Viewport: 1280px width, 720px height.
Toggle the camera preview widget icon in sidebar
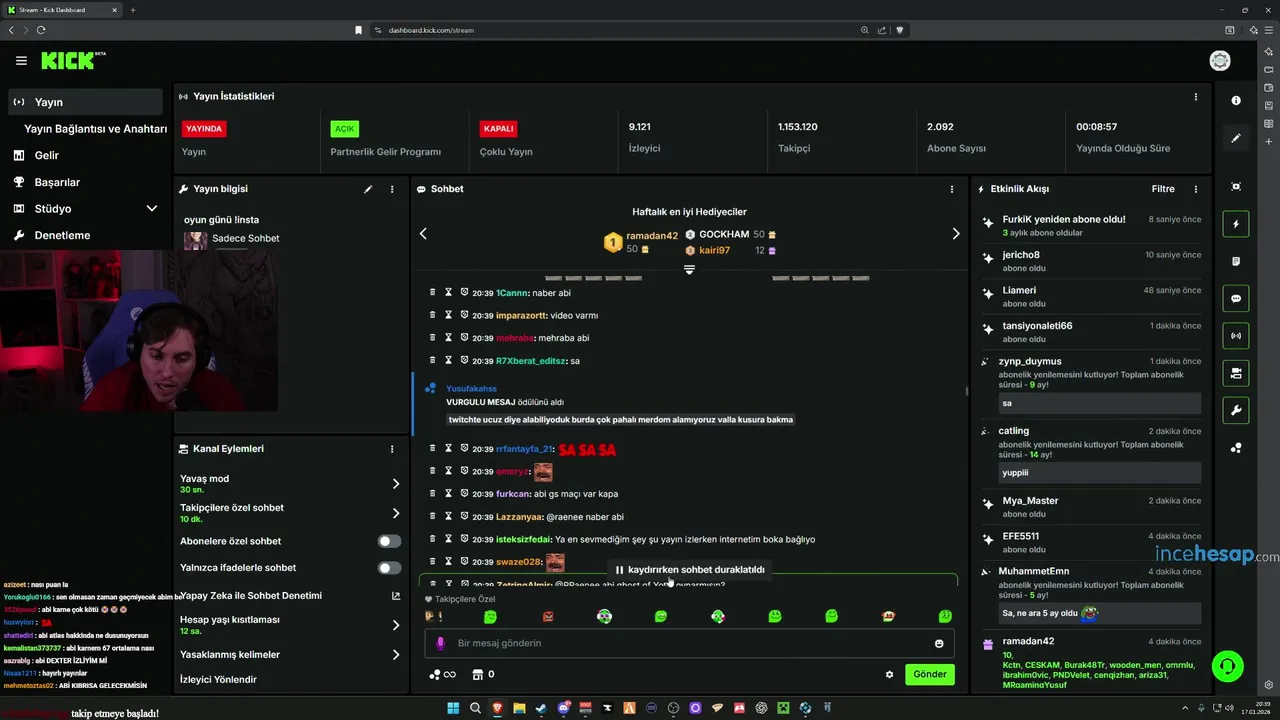tap(1236, 373)
